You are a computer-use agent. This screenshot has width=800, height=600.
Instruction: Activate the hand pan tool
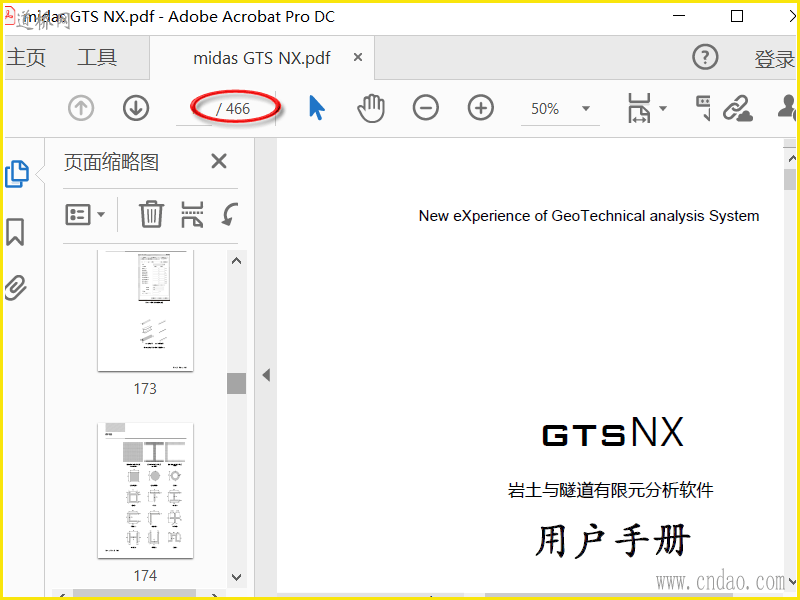tap(371, 108)
